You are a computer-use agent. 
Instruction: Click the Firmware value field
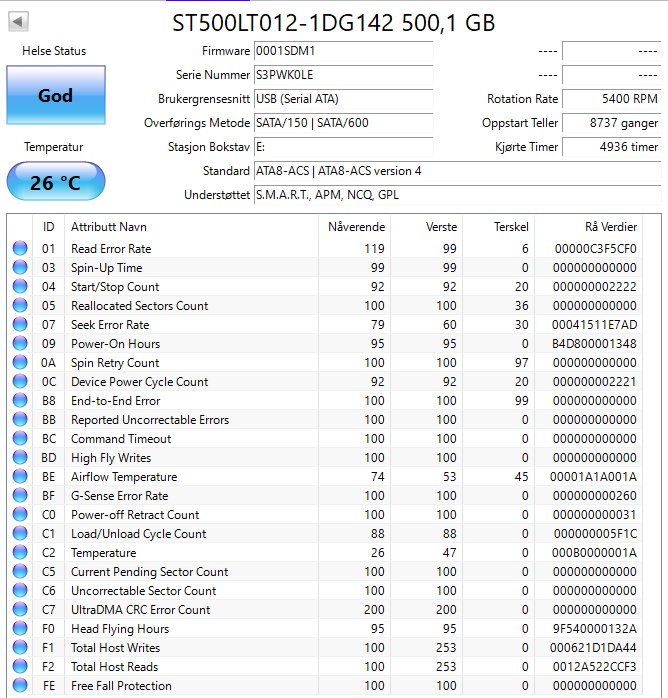343,51
